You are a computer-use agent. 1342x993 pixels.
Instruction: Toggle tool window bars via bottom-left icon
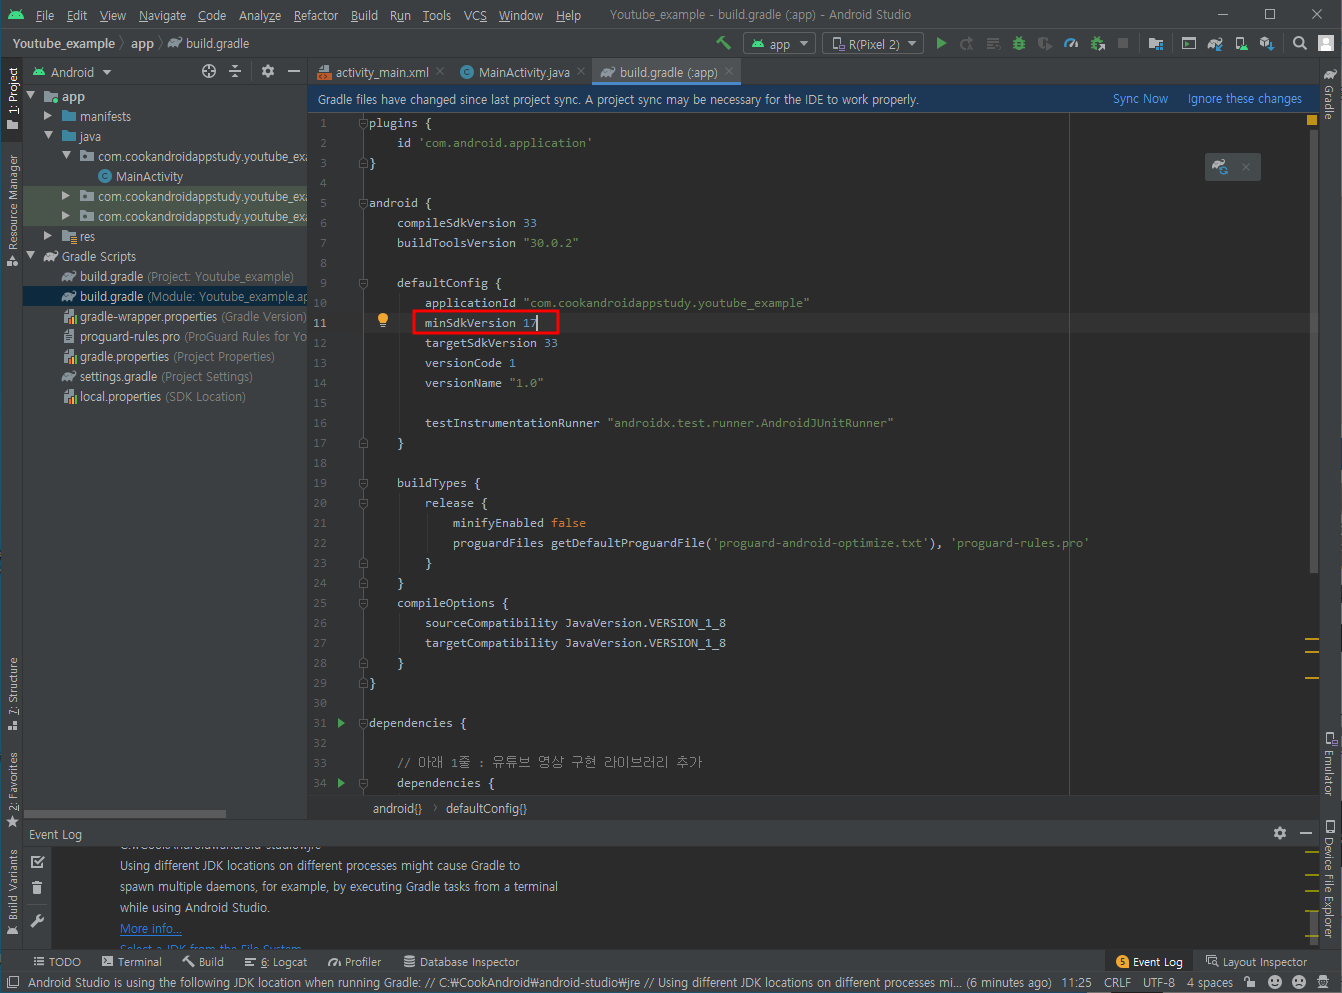12,983
